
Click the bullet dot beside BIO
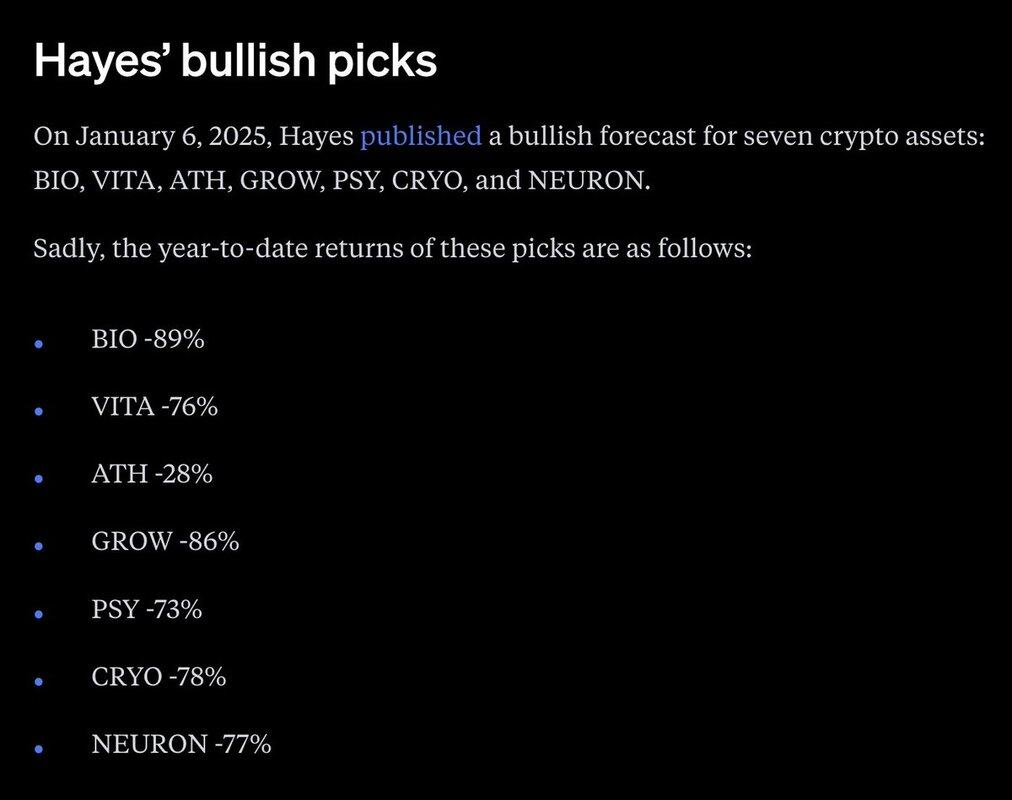point(39,343)
